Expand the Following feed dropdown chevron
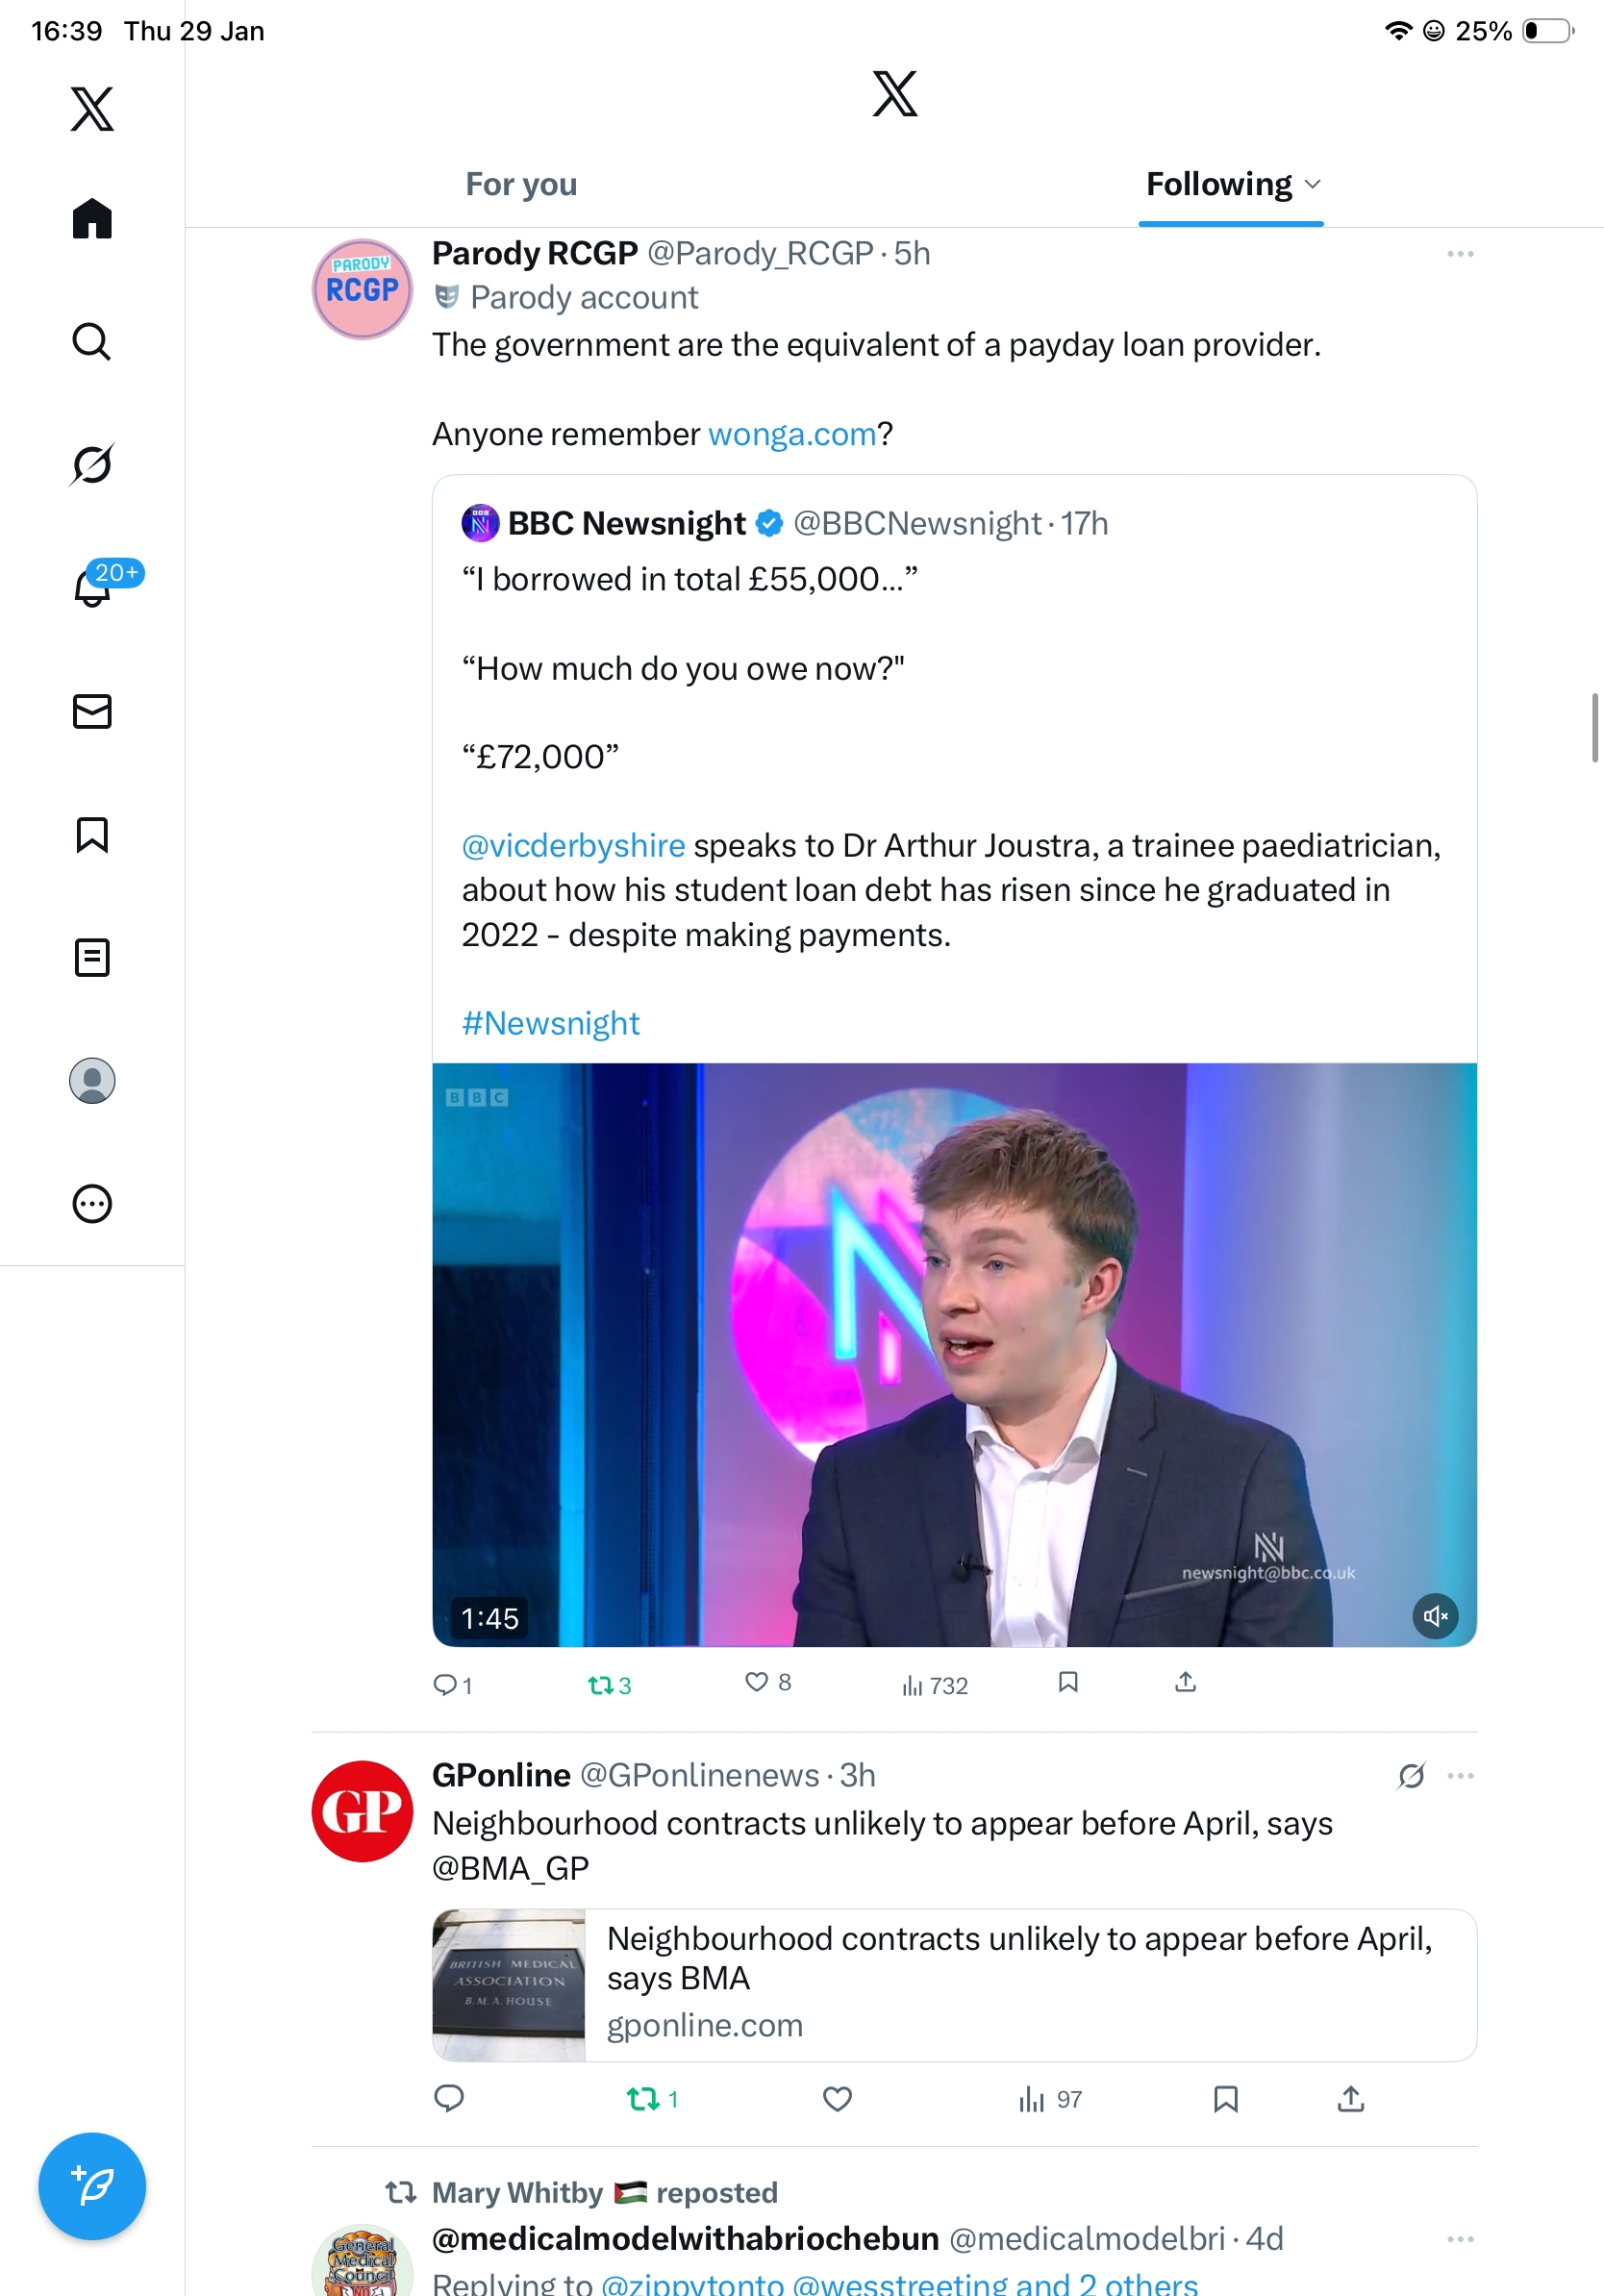Viewport: 1604px width, 2296px height. coord(1313,184)
